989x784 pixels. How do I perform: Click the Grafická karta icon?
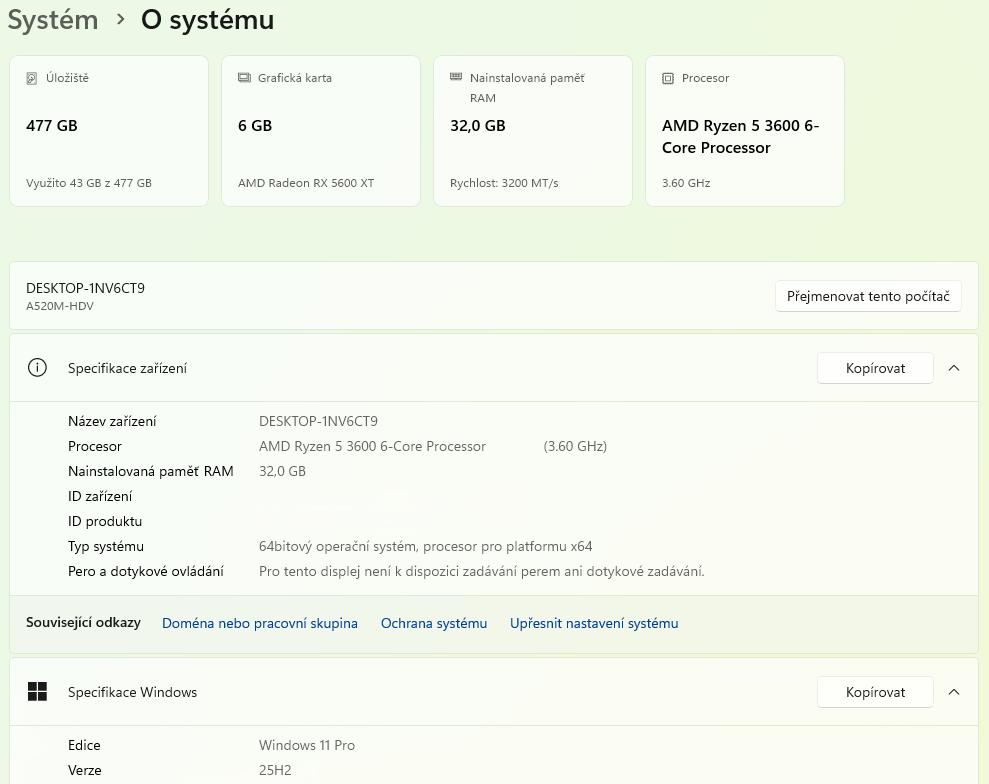pos(244,78)
